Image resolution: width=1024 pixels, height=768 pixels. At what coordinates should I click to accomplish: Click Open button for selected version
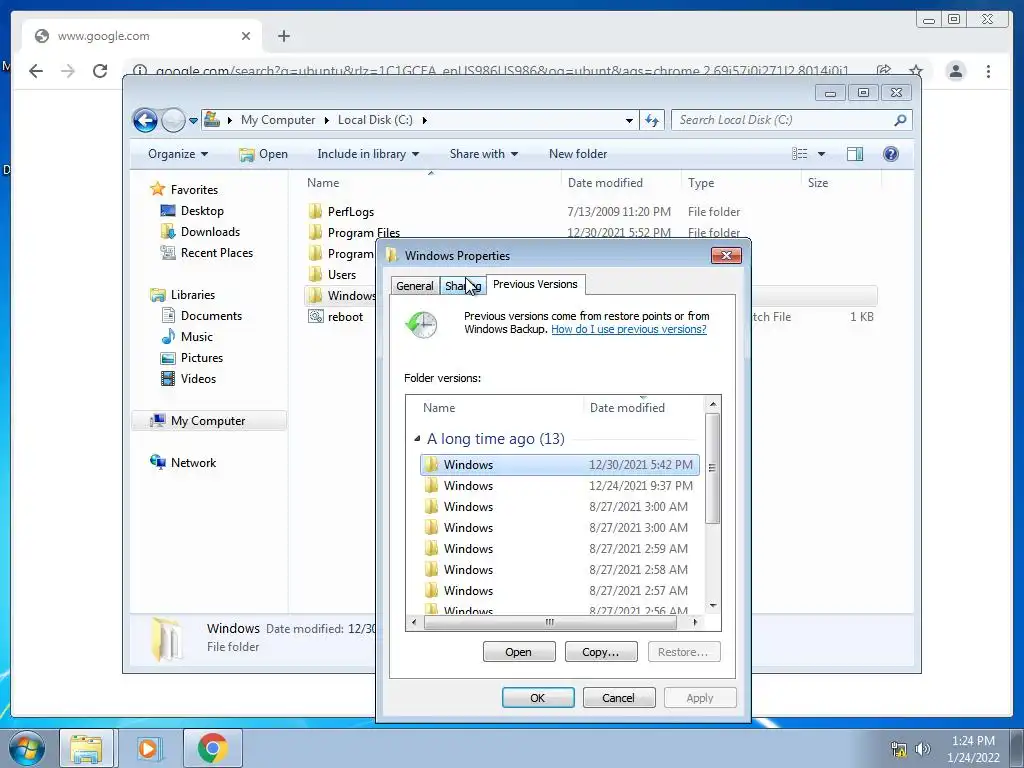coord(519,652)
